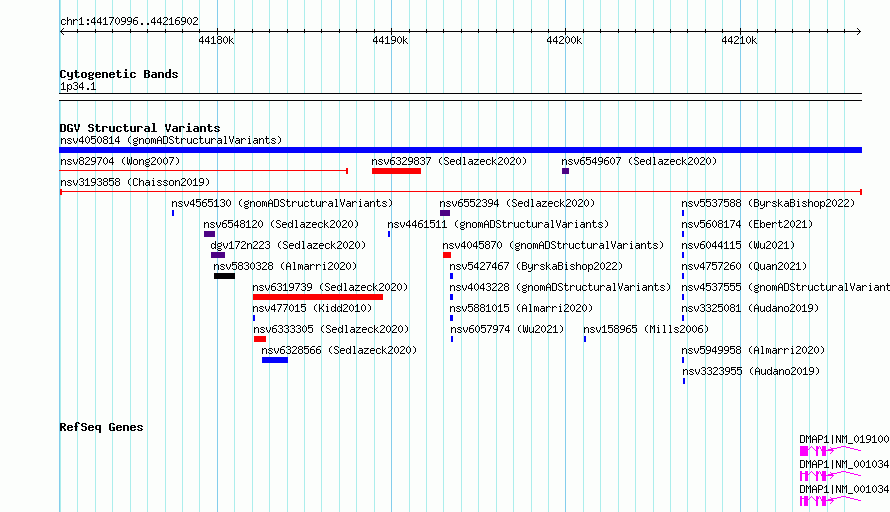Screen dimensions: 890x512
Task: Click the blue nsv6328566 variant bar
Action: click(x=275, y=360)
